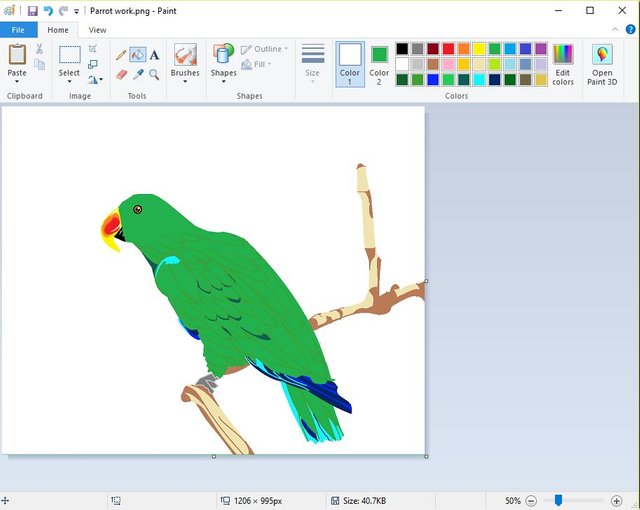Select the Color picker eyedropper tool
Viewport: 640px width, 510px height.
pos(138,74)
